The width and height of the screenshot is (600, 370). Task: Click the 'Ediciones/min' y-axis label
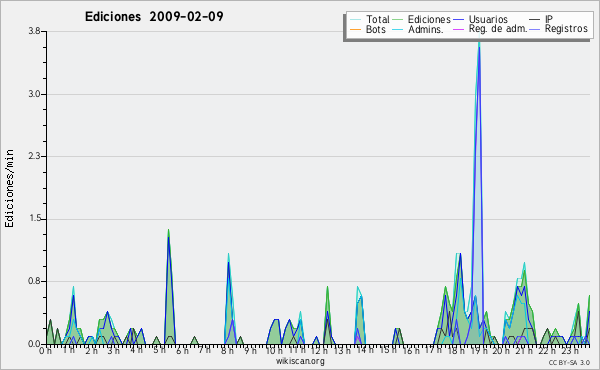(9, 188)
